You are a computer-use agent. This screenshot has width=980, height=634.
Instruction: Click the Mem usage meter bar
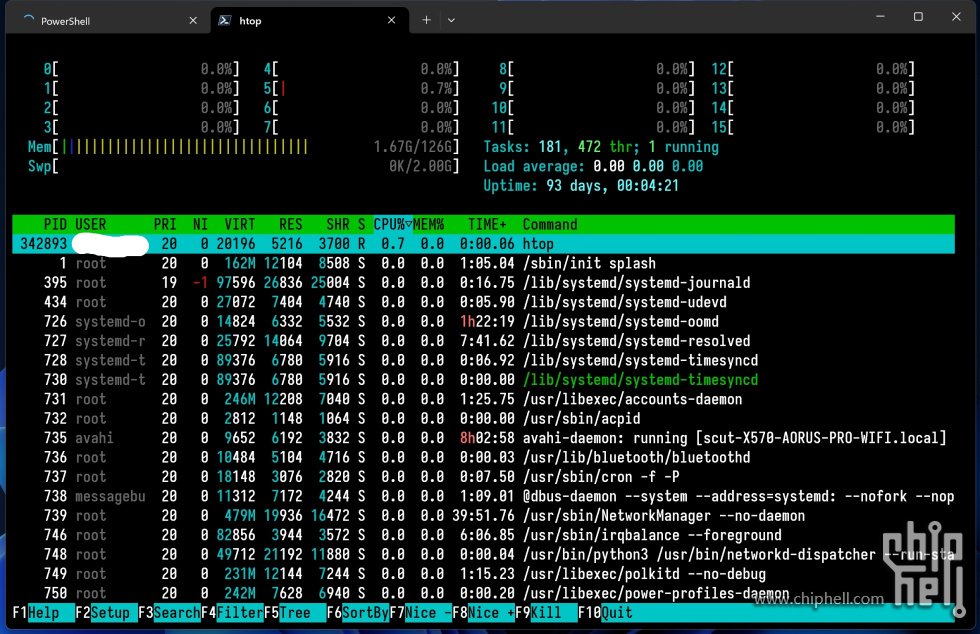[244, 147]
